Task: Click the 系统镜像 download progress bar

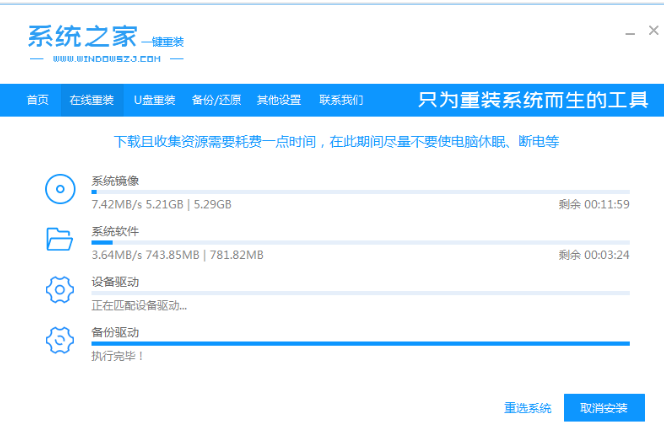Action: [x=360, y=191]
